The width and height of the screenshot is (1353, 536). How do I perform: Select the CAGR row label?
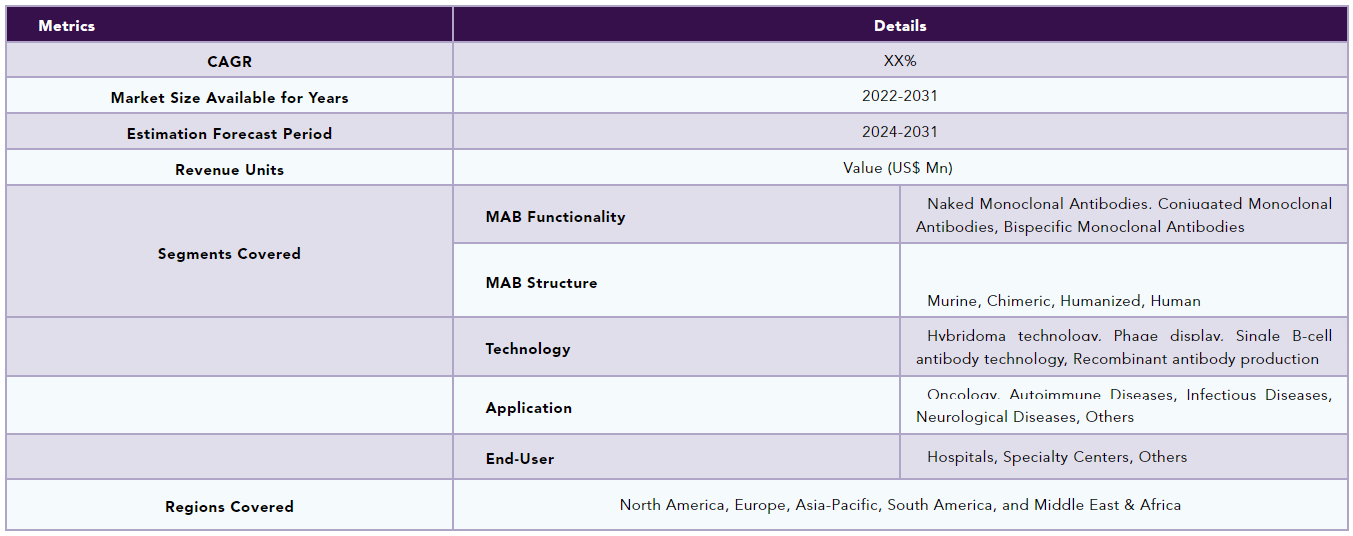229,62
